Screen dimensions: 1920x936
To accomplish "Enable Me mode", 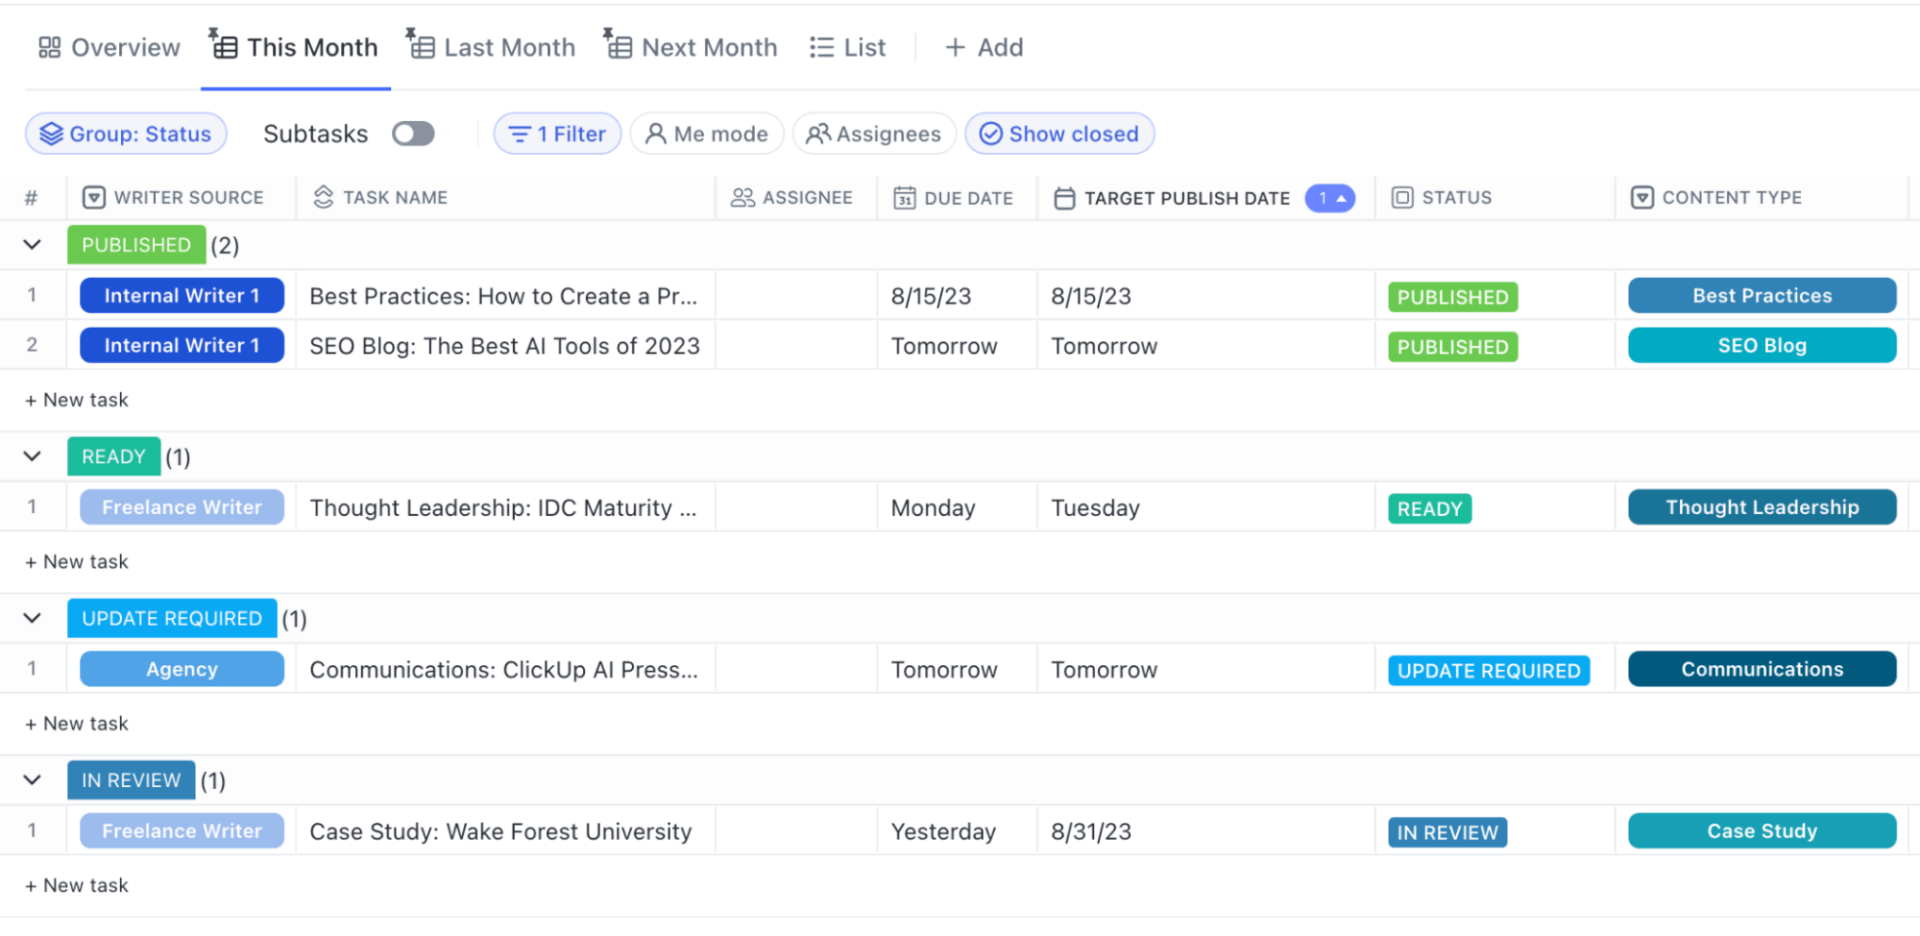I will [707, 134].
